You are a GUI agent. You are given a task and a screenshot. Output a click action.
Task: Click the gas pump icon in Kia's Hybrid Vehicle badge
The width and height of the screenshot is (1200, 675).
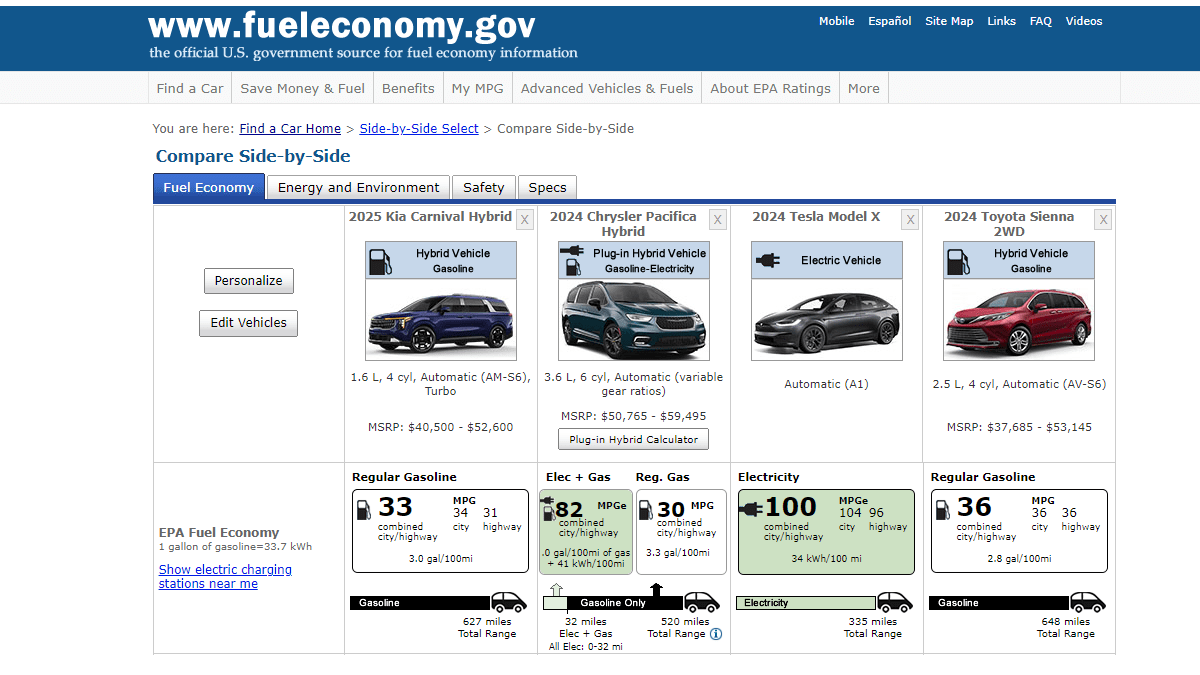click(x=381, y=261)
